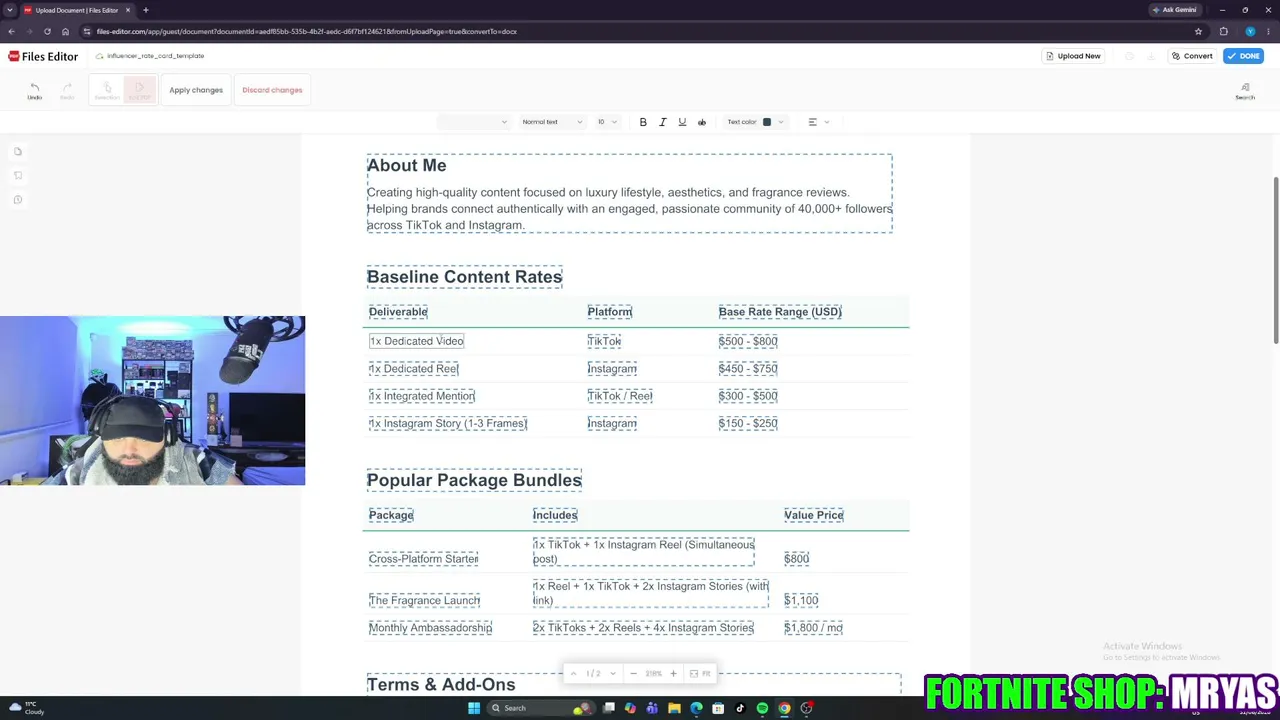Bookmark this page with star icon
This screenshot has width=1280, height=720.
(x=1198, y=31)
